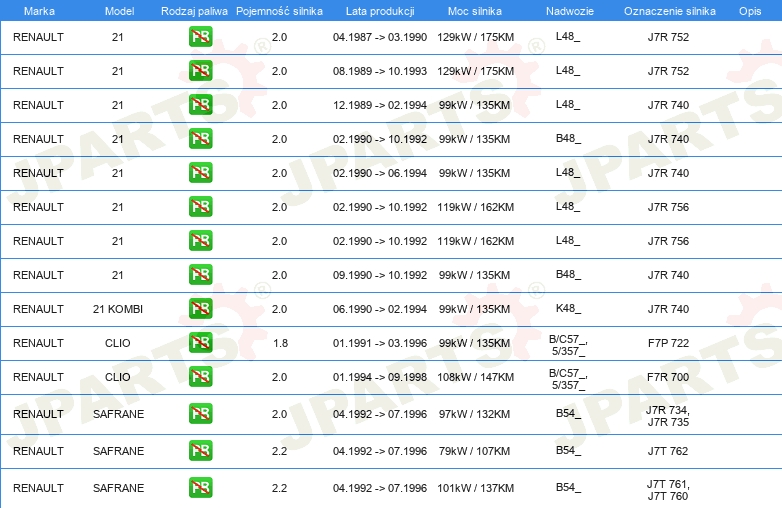Select the '21 KOMBI' model cell
Screen dimensions: 782x508
[118, 309]
